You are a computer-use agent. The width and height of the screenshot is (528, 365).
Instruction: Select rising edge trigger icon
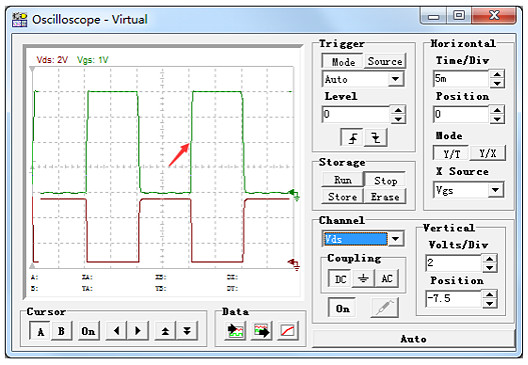352,138
